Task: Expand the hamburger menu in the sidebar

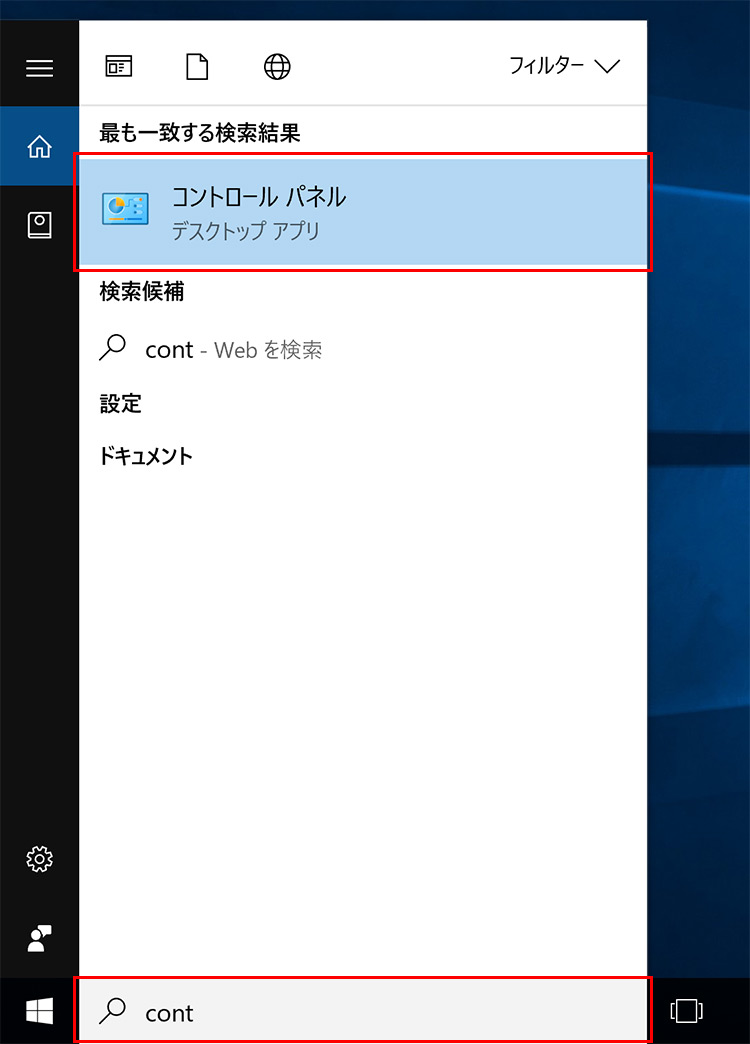Action: [39, 68]
